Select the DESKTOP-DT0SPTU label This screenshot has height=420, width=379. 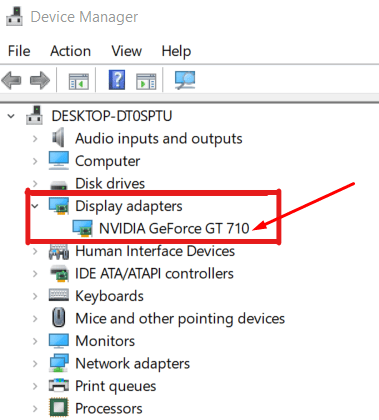(x=112, y=116)
